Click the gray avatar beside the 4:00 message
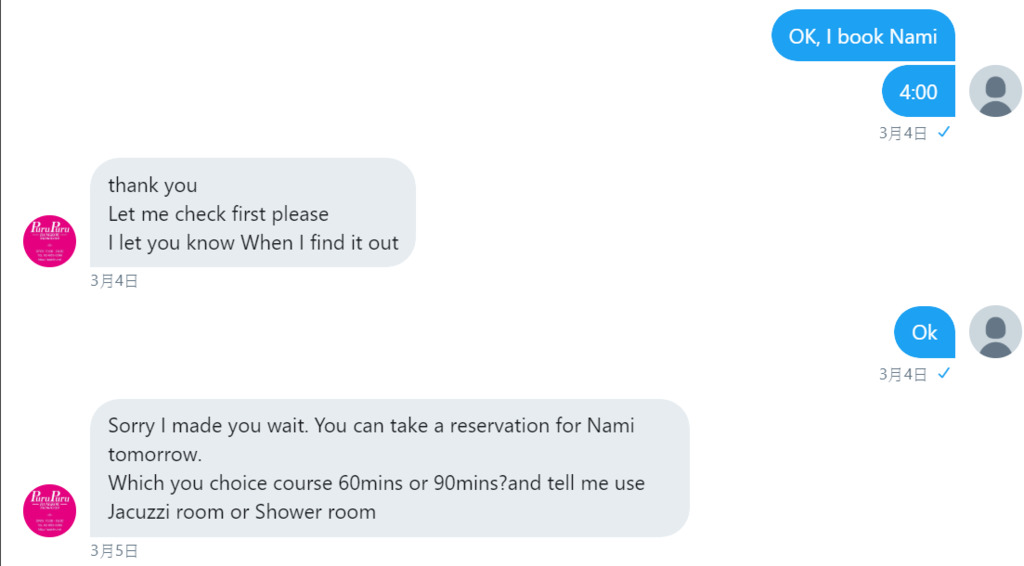This screenshot has height=566, width=1024. point(995,91)
